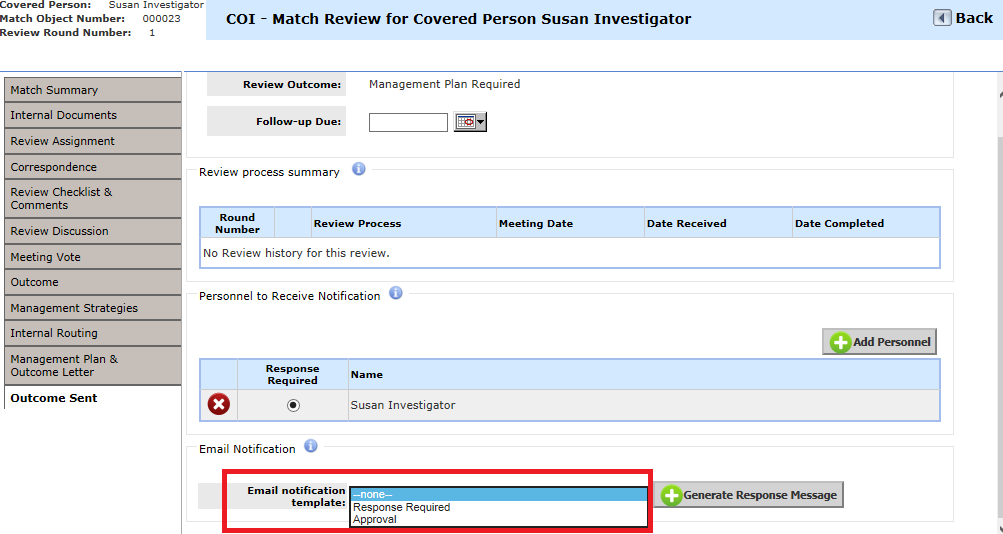Show info for Email Notification section
This screenshot has width=1003, height=534.
[x=311, y=446]
